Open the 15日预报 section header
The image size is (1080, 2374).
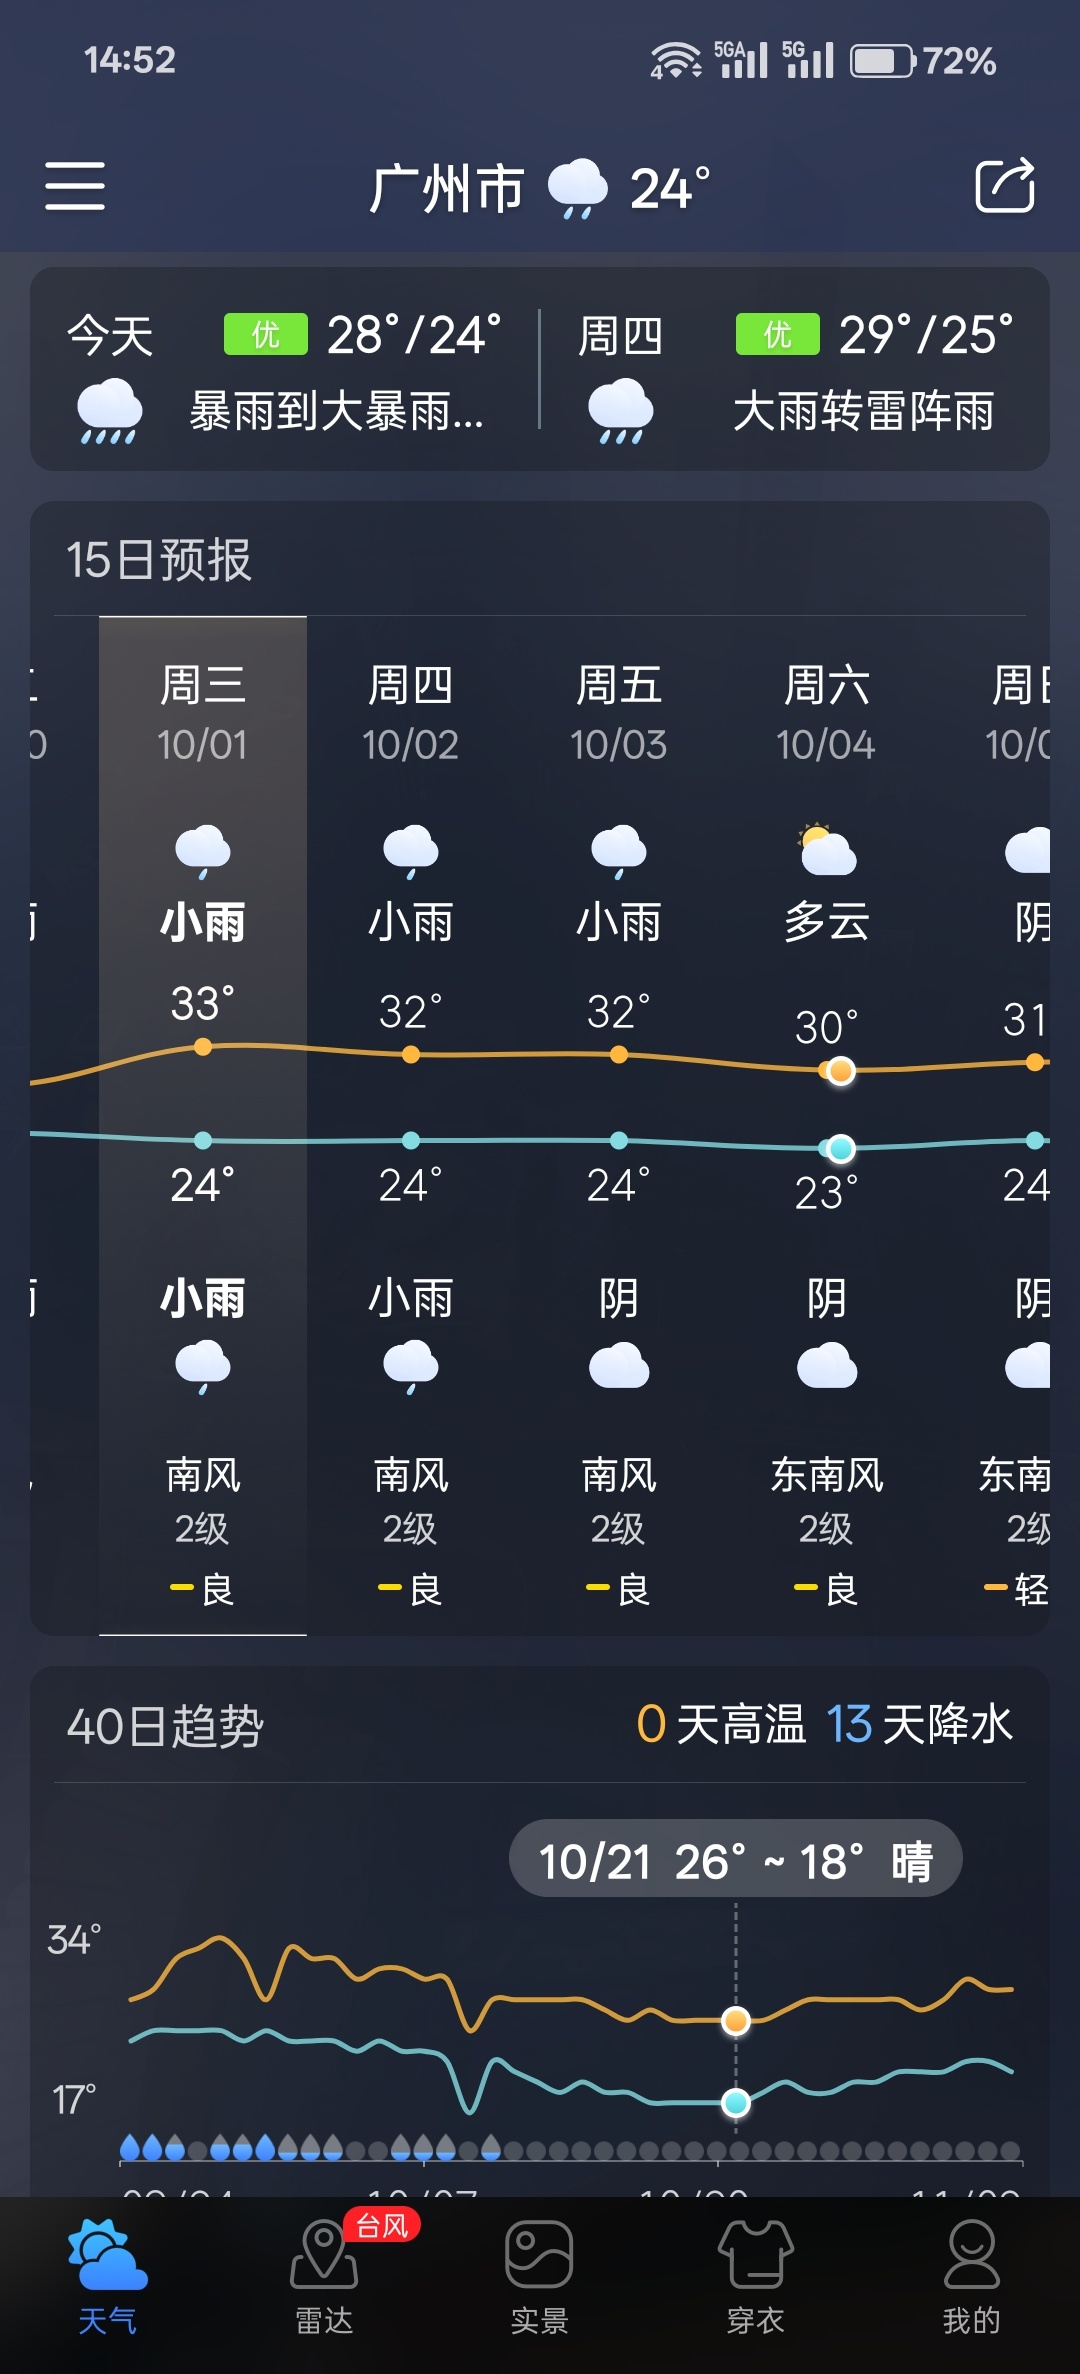[x=159, y=560]
